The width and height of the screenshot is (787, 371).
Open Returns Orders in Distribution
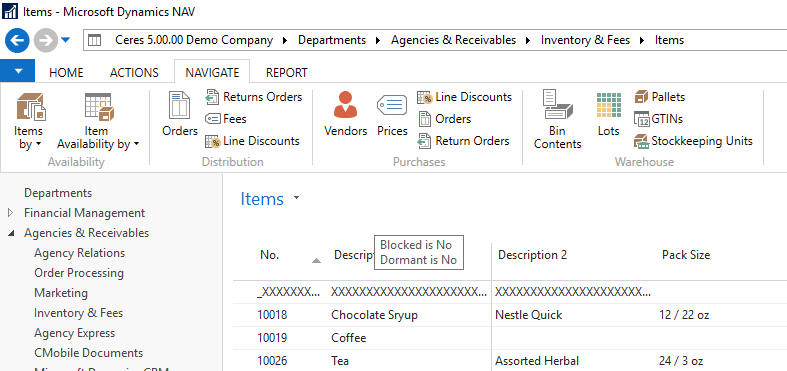[x=253, y=97]
